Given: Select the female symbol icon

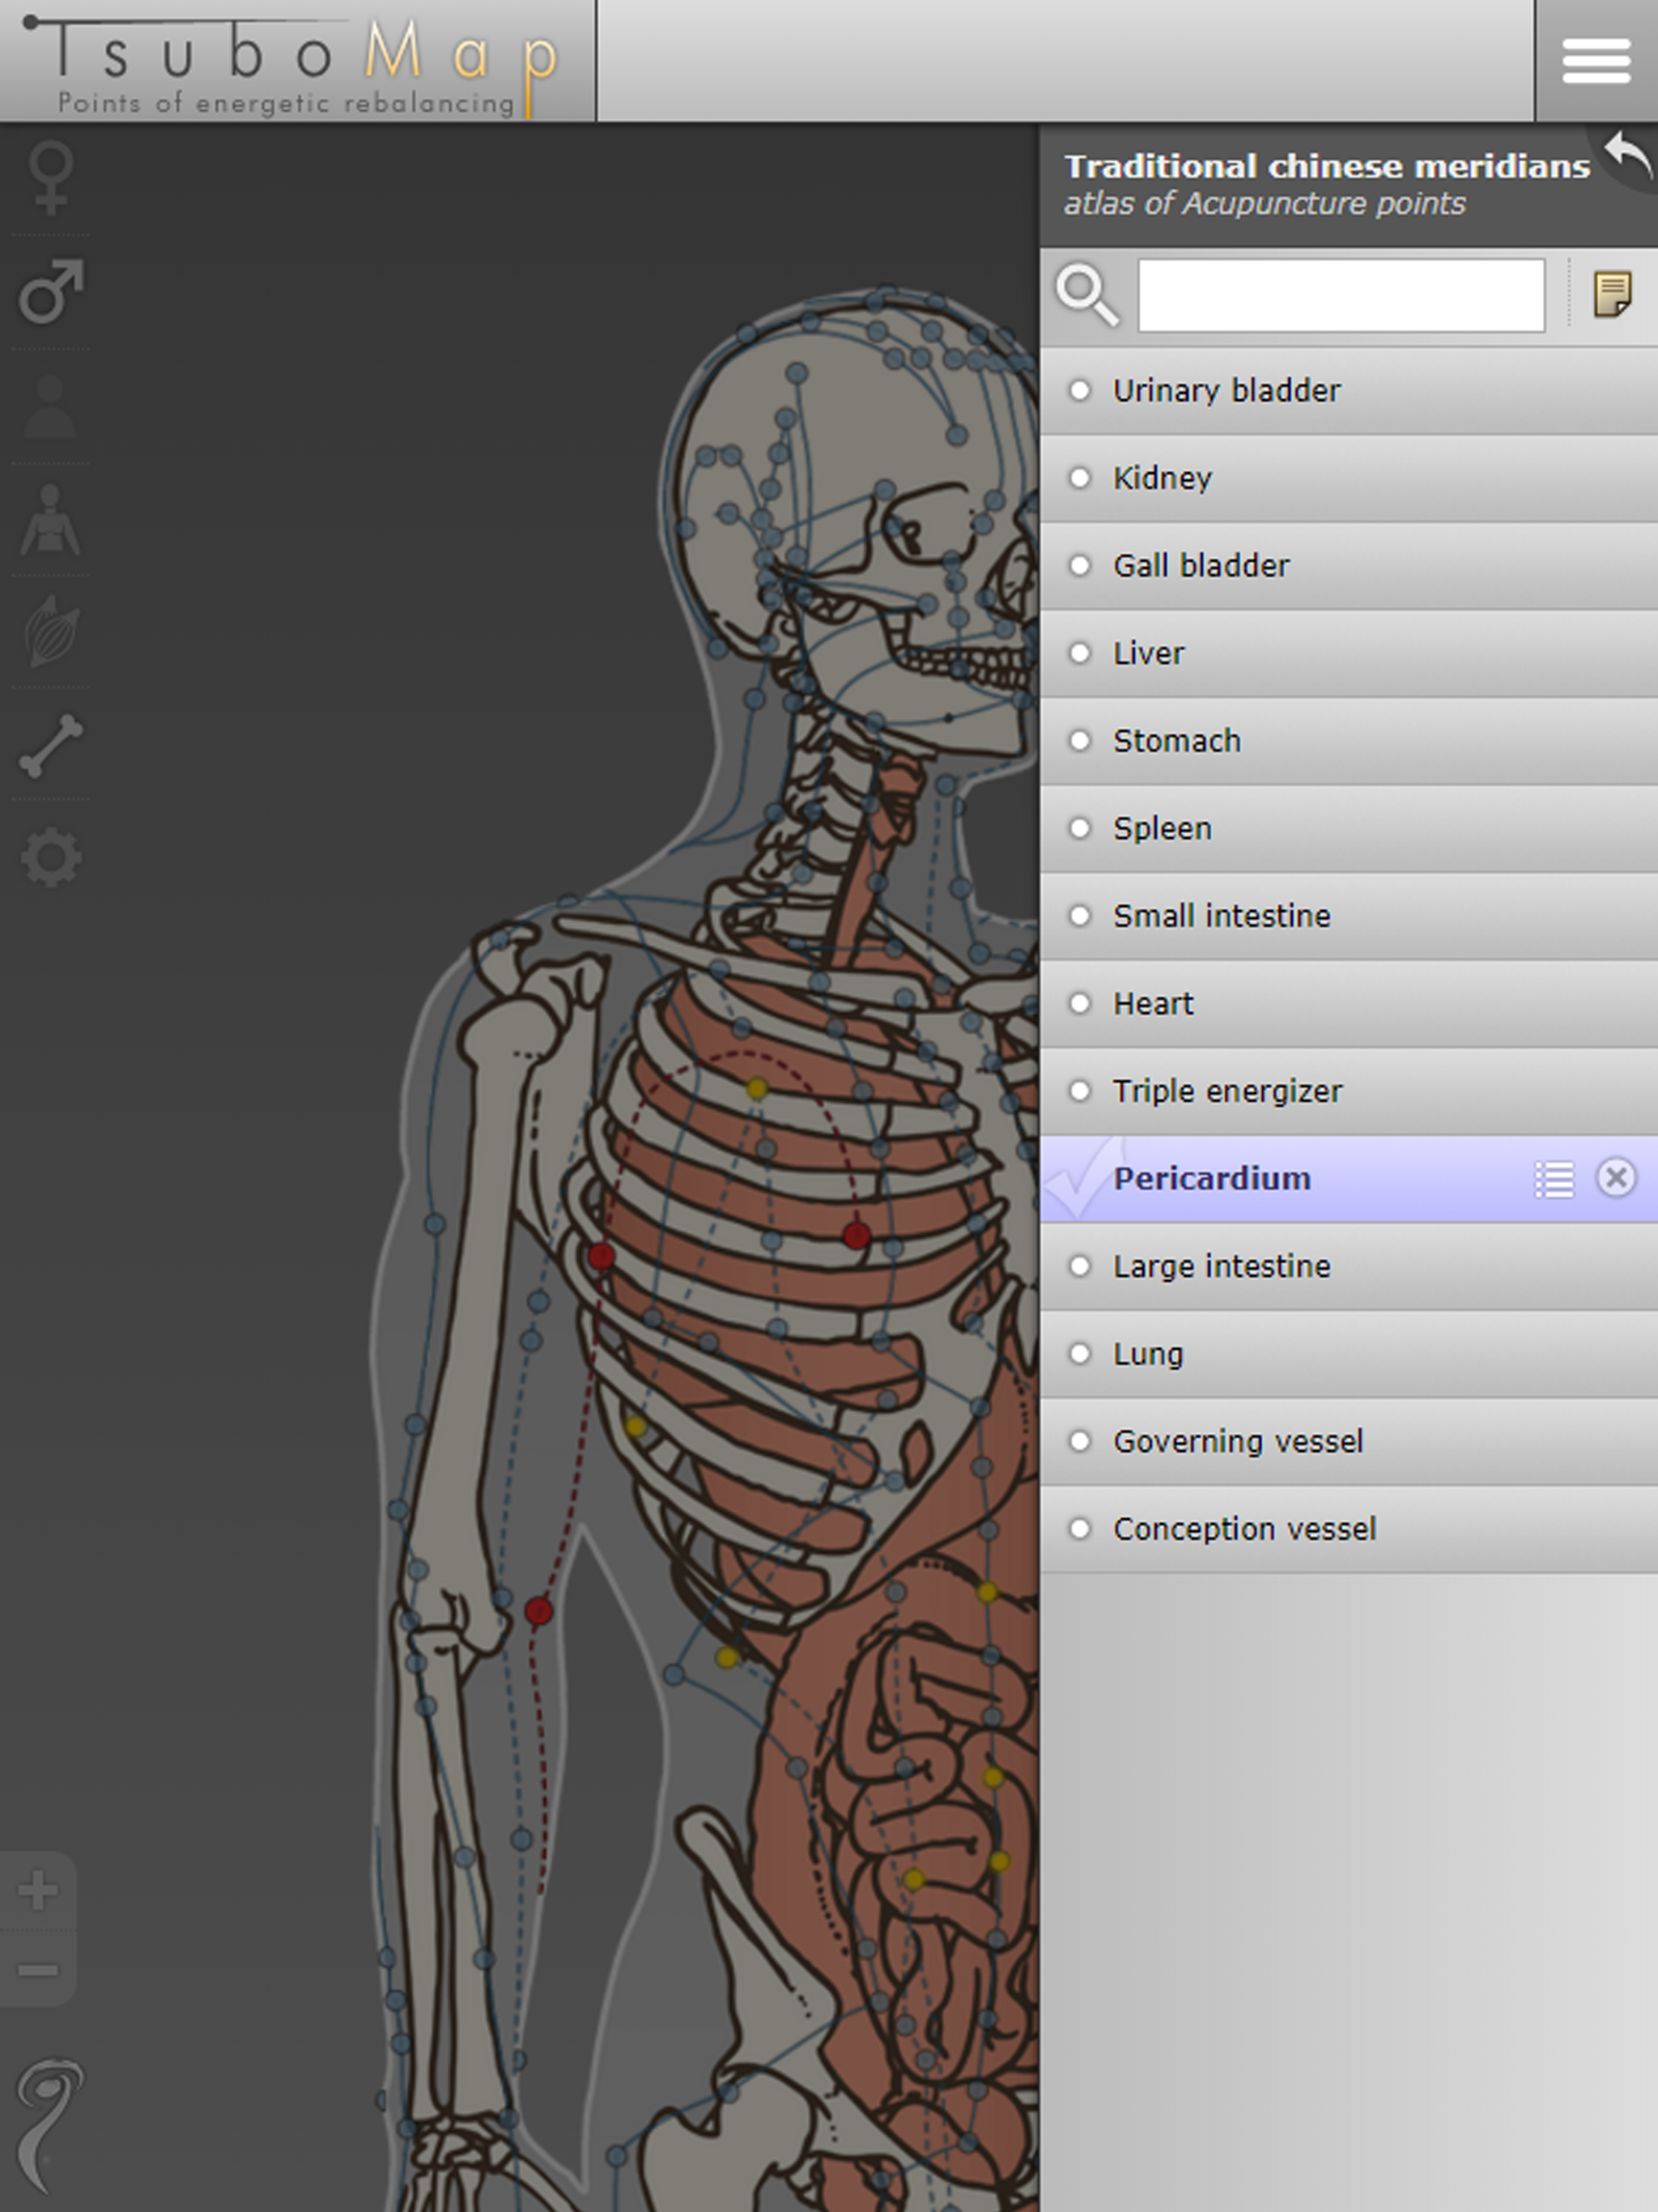Looking at the screenshot, I should (x=51, y=178).
